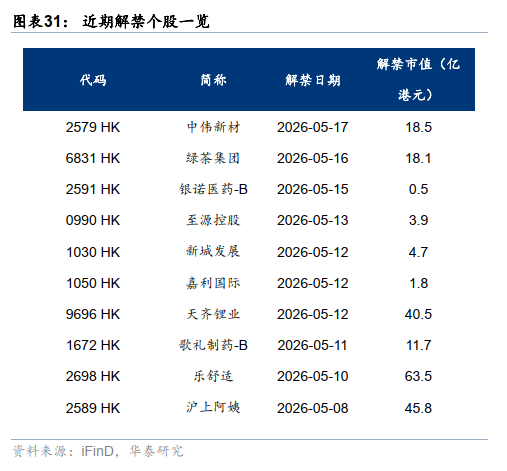The image size is (507, 471).
Task: Select value cell '0.5'
Action: pos(418,189)
